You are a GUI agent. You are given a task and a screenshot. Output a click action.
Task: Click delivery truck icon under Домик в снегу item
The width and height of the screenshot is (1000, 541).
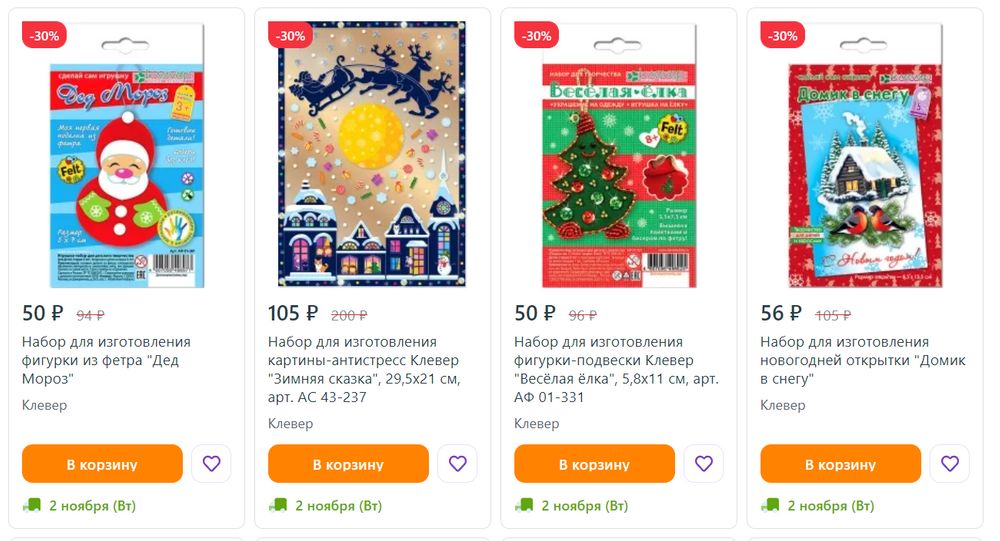(770, 505)
